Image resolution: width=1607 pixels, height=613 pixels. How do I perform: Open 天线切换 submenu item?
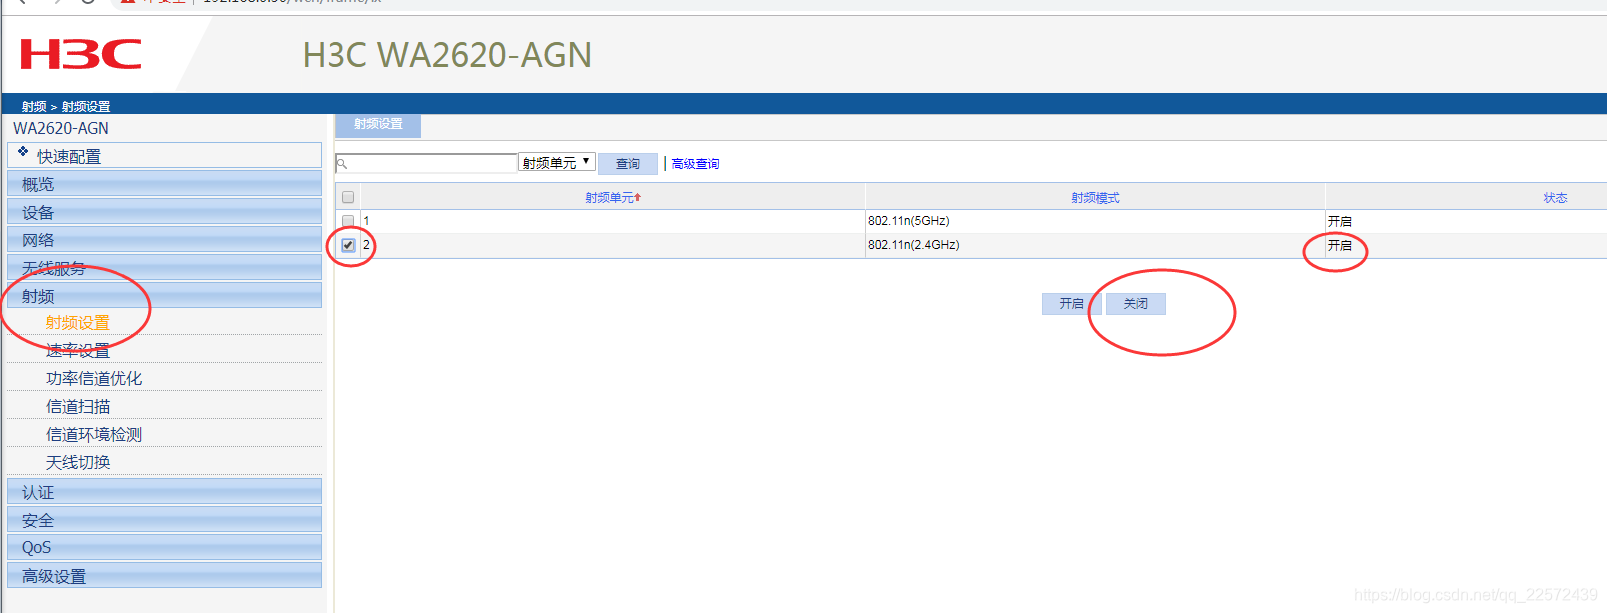(78, 463)
